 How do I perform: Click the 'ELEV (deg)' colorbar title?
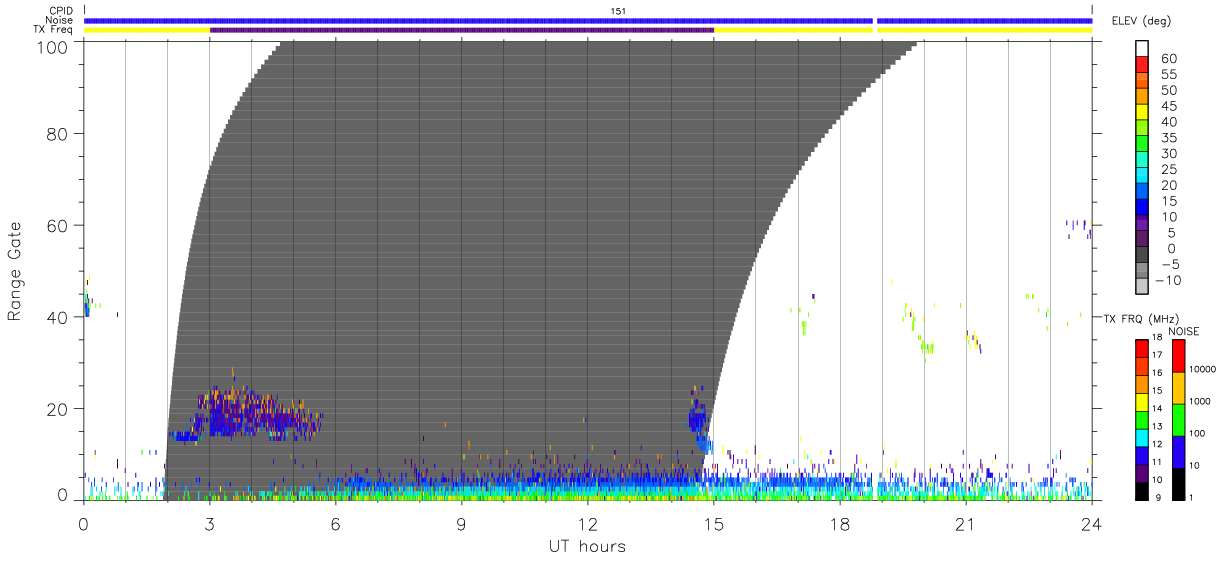[x=1141, y=21]
